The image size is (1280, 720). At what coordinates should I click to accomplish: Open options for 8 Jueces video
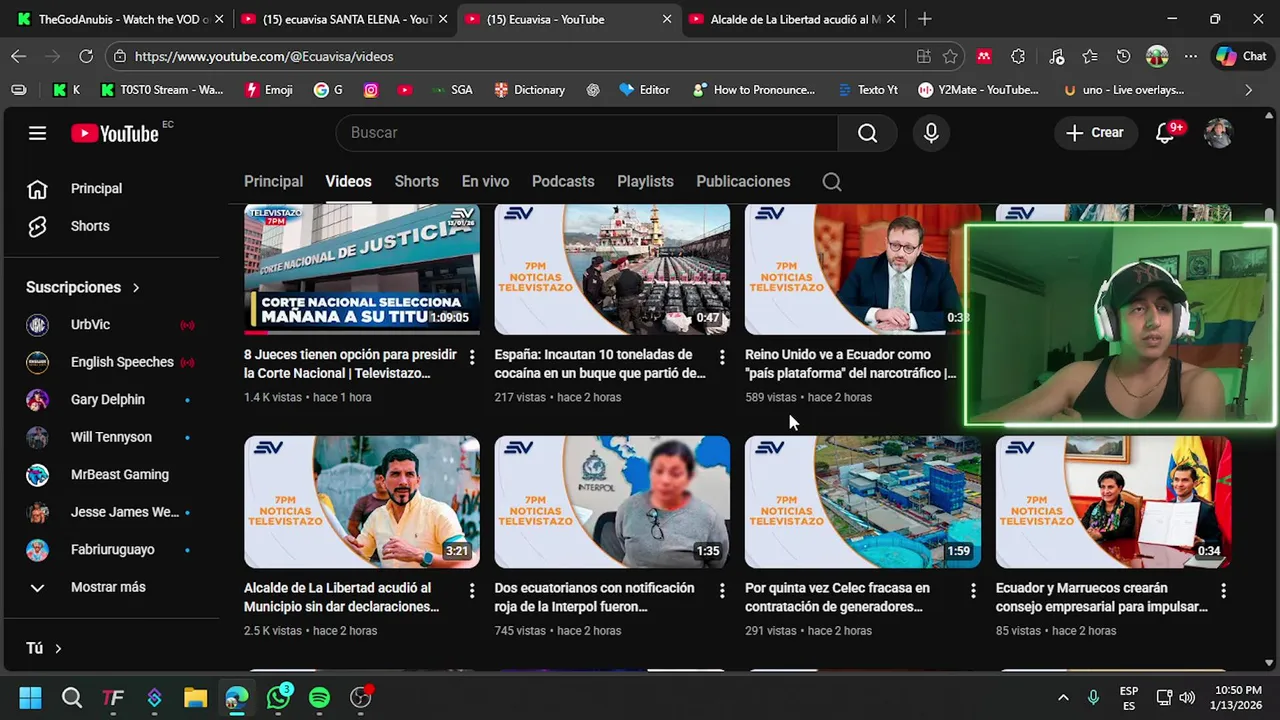(x=472, y=357)
